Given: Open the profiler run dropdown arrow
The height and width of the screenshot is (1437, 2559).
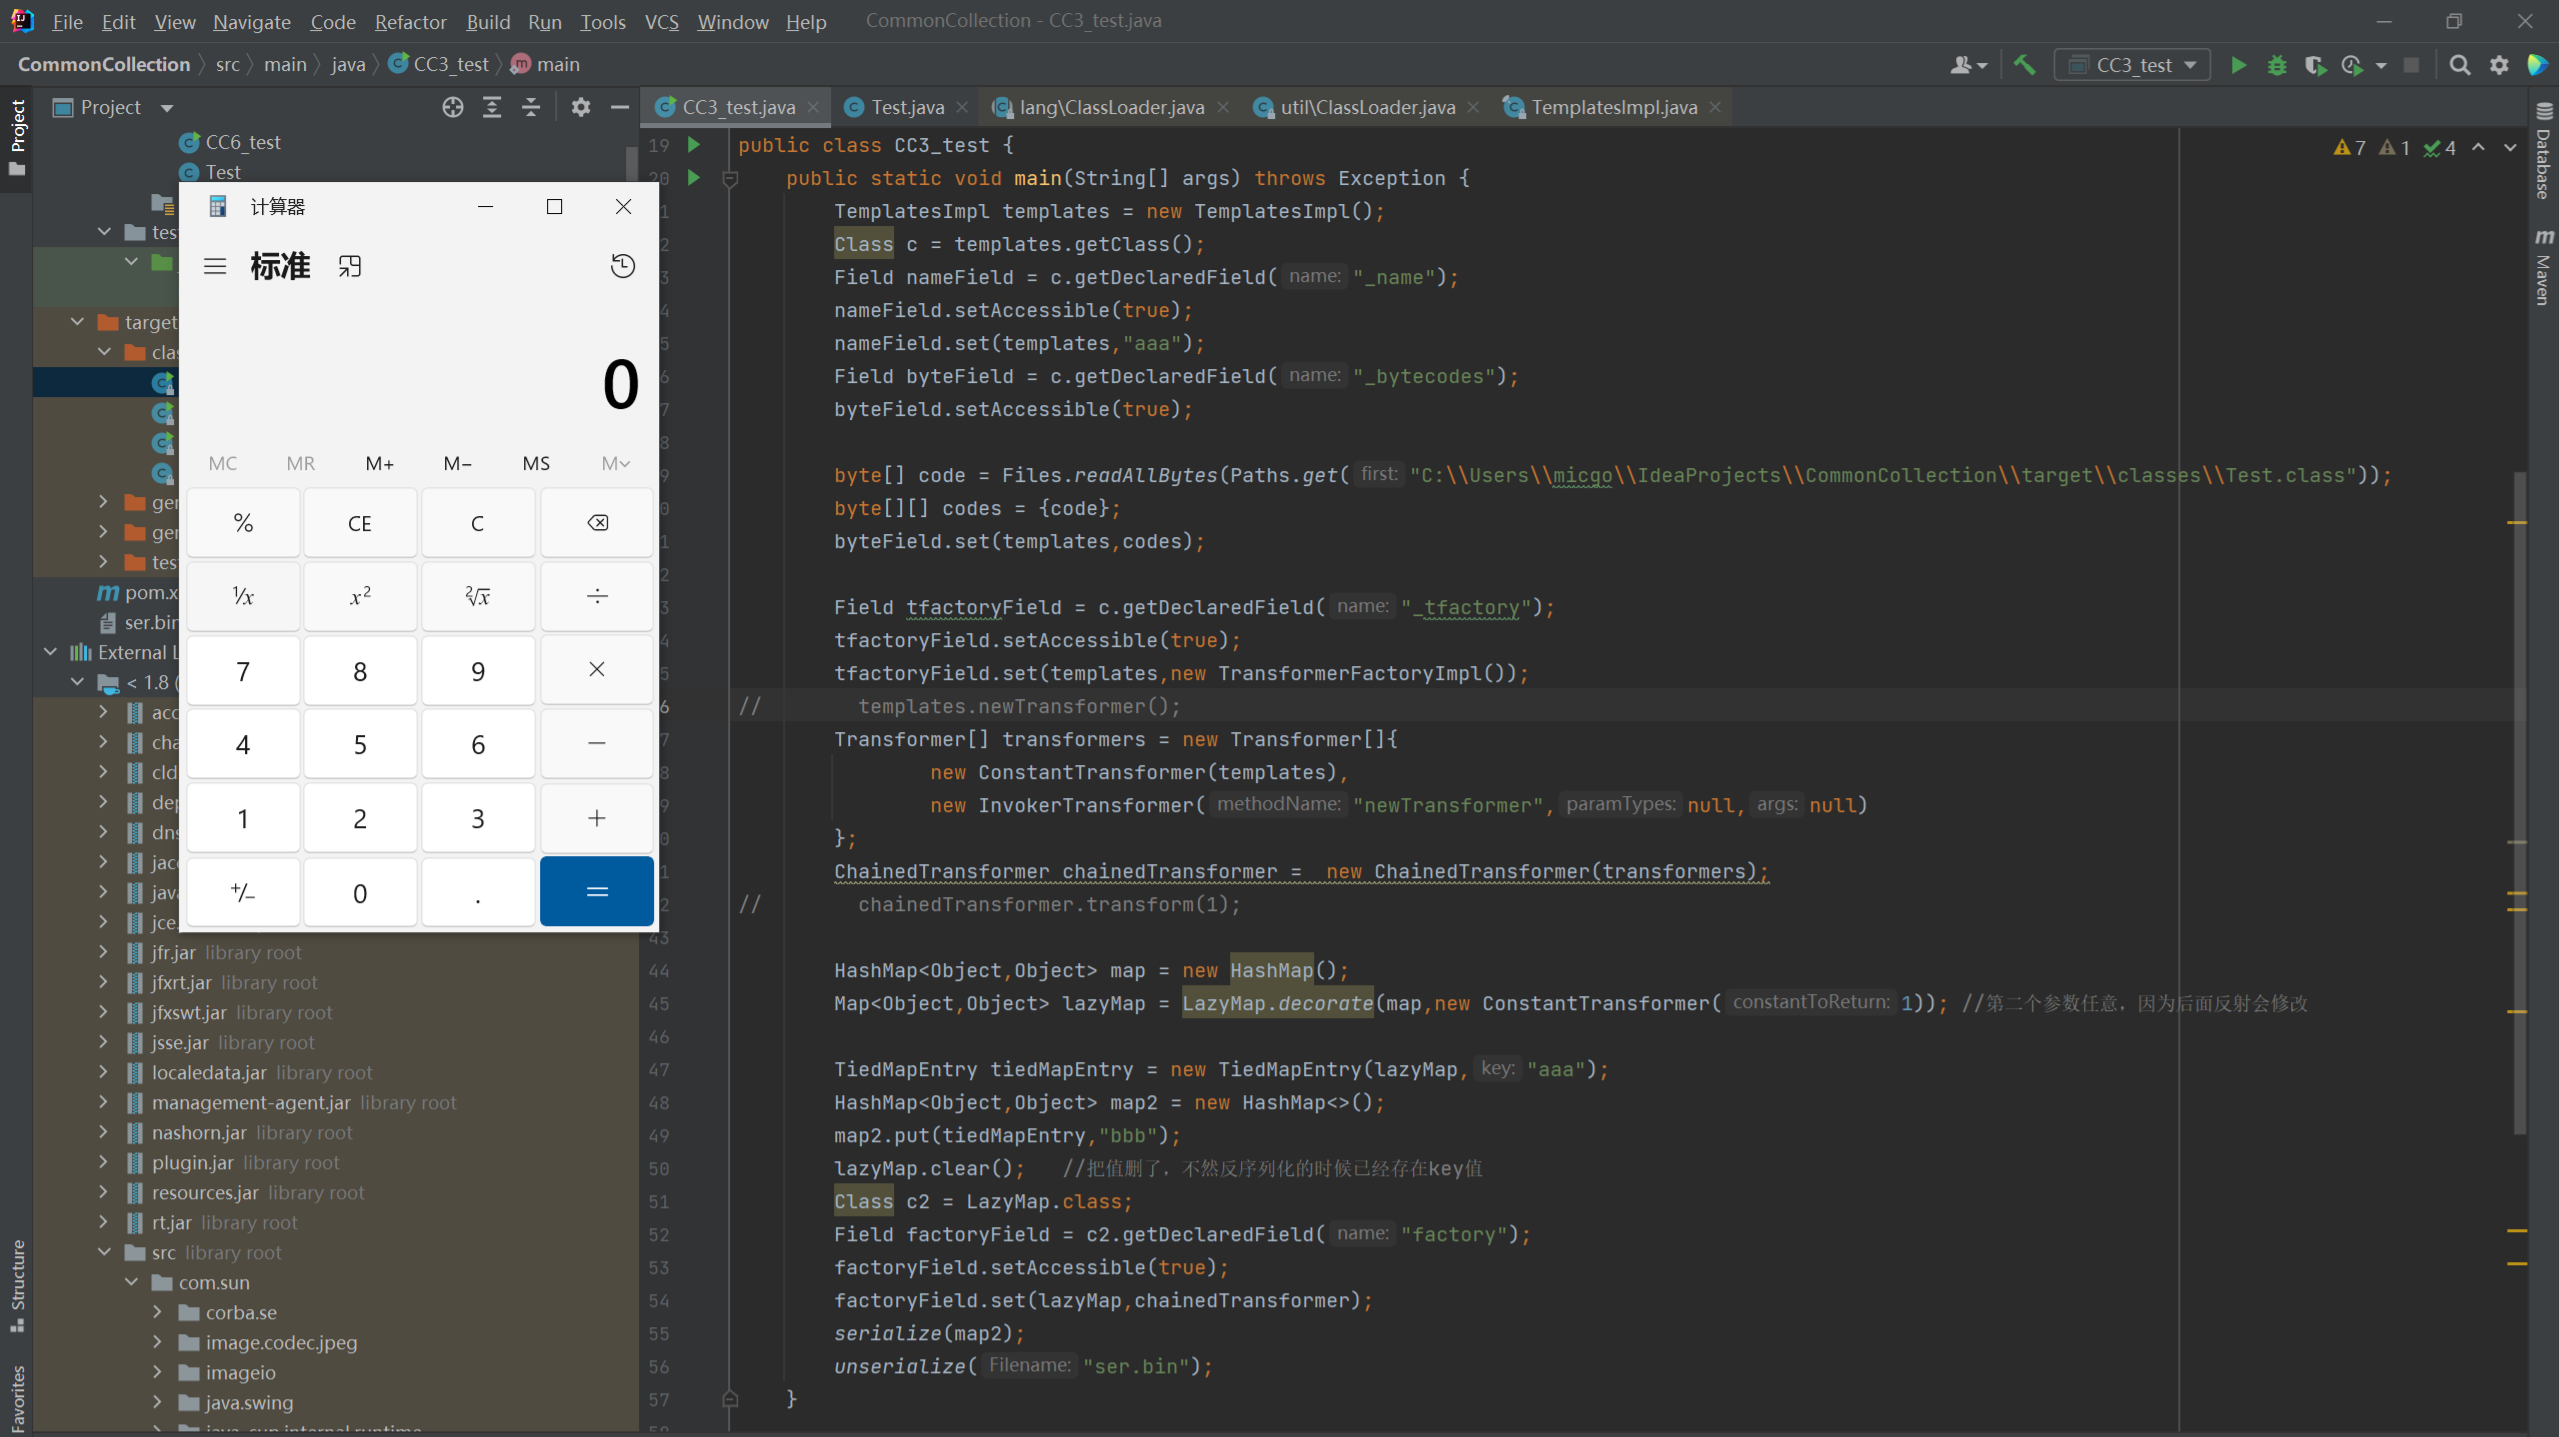Looking at the screenshot, I should (2381, 66).
